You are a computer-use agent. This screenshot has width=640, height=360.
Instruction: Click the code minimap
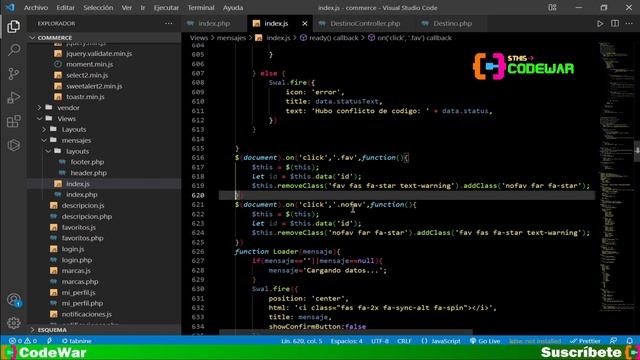coord(615,176)
